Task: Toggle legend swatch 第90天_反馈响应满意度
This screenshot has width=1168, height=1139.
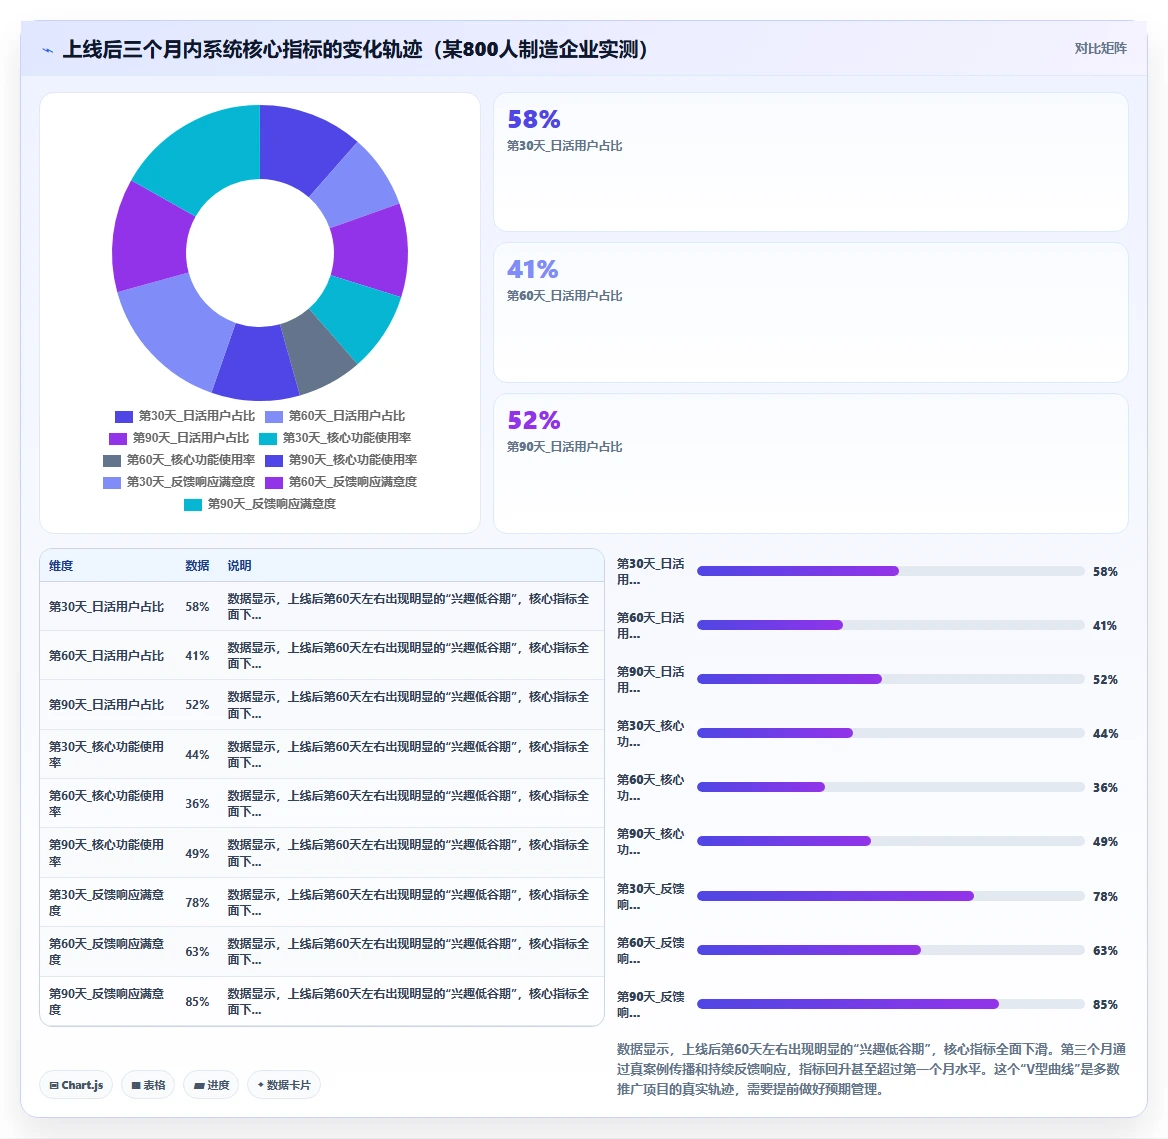Action: point(193,504)
